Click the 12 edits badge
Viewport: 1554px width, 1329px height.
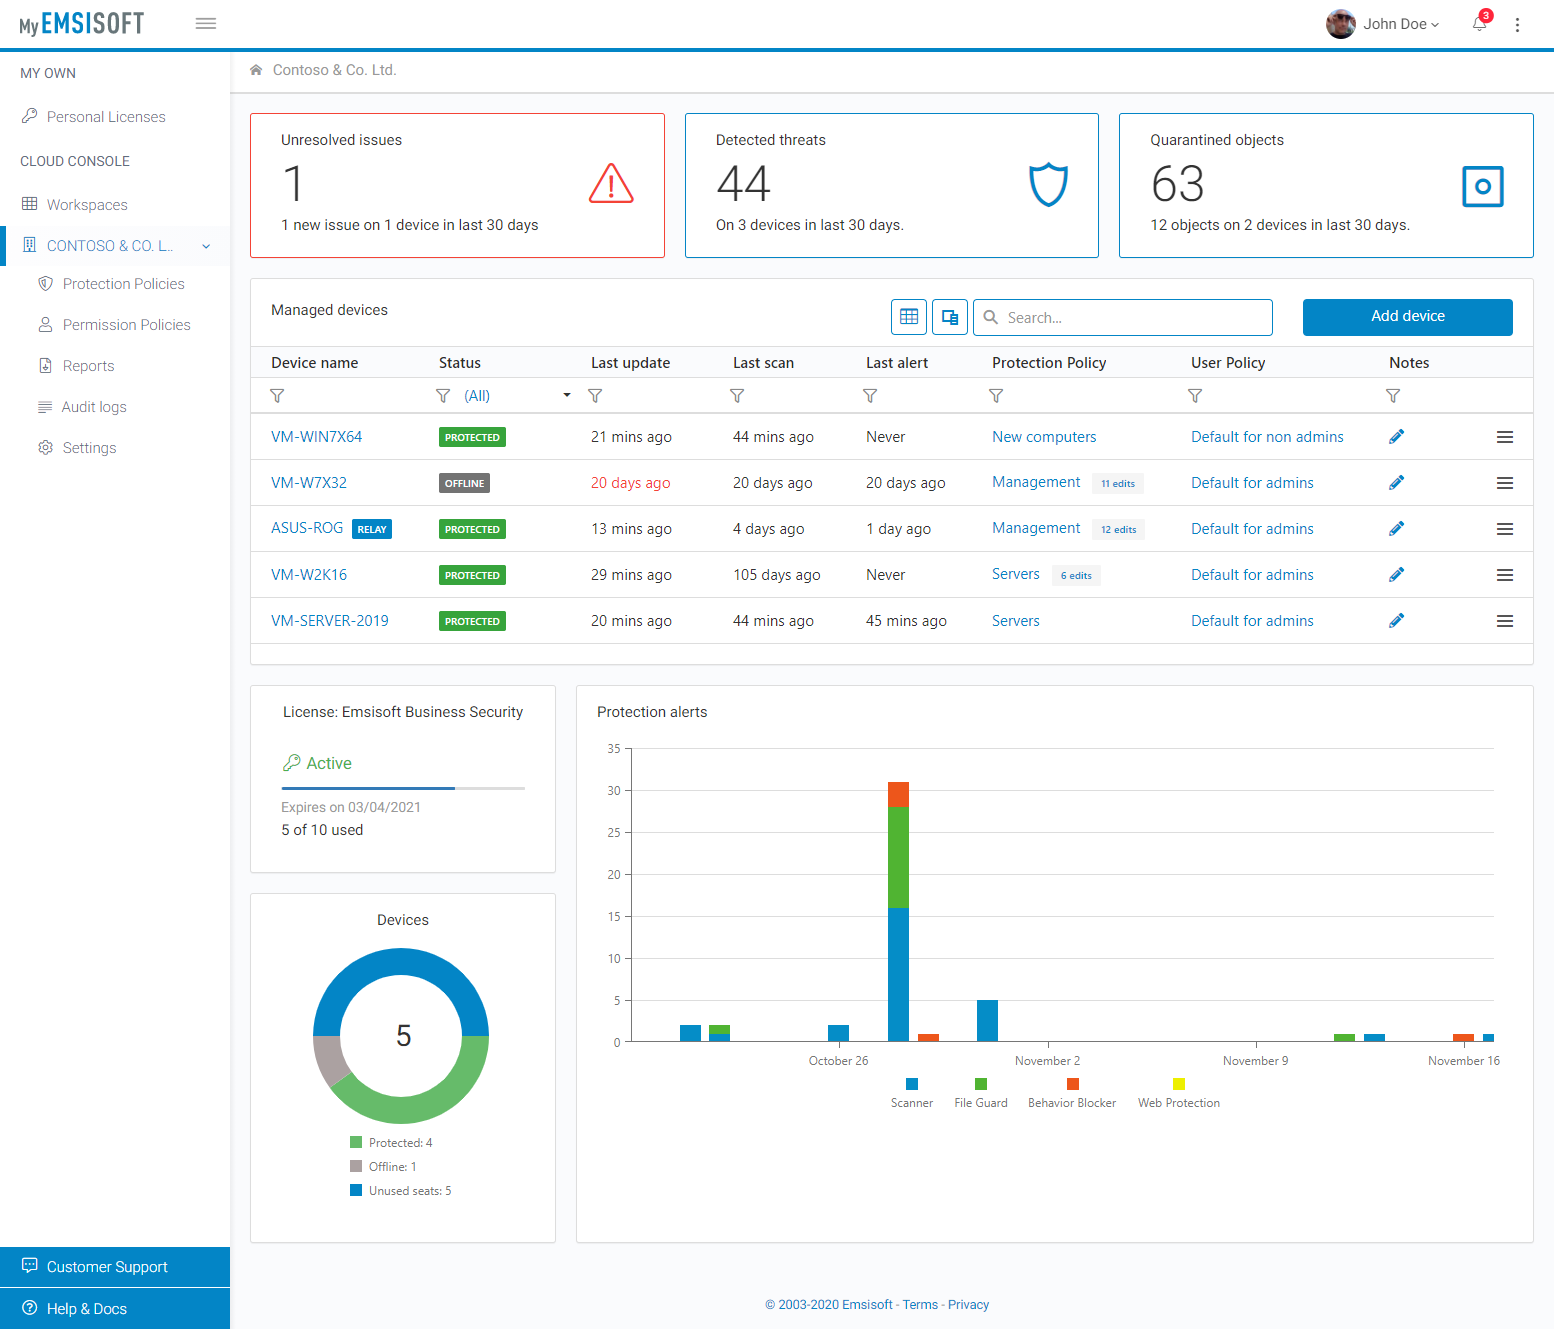(1119, 530)
